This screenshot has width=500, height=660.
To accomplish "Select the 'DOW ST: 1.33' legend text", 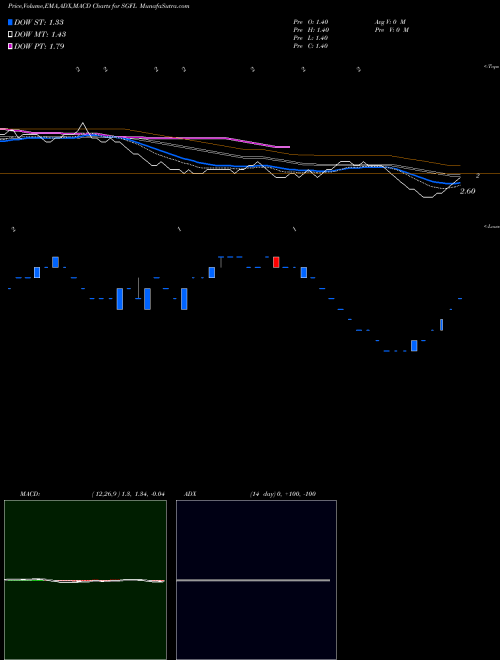I will (x=39, y=22).
